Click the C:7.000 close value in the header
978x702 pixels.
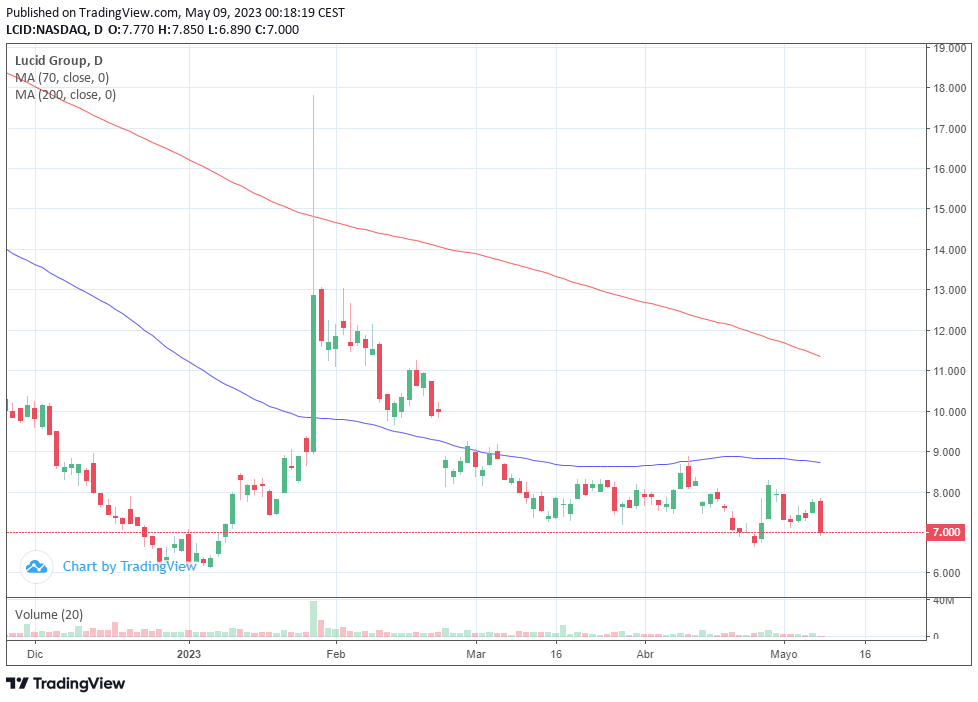[x=277, y=29]
